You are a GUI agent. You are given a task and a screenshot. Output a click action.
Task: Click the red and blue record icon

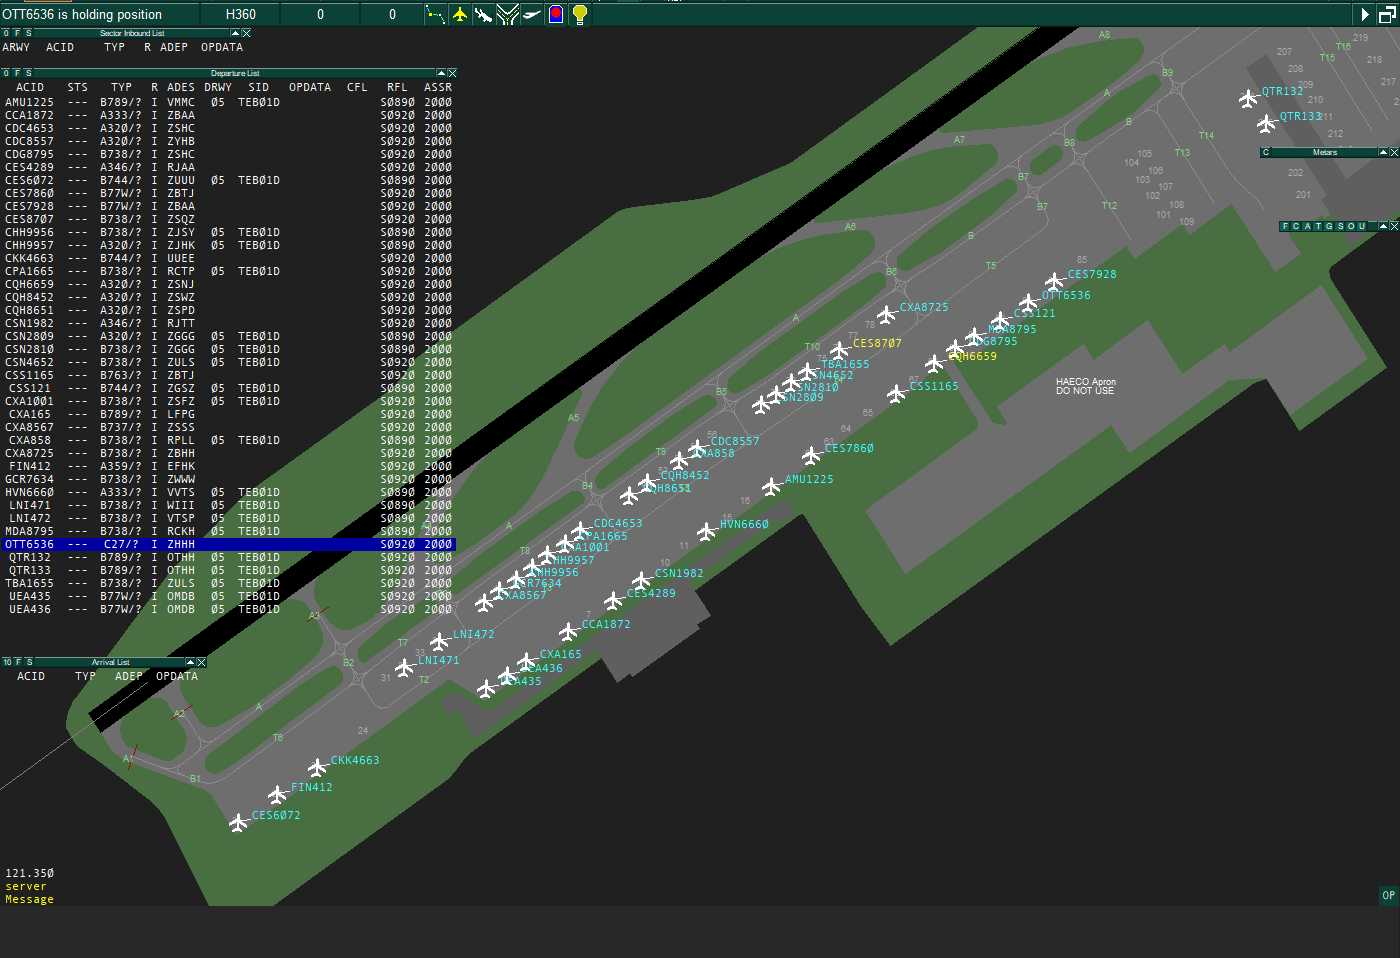click(556, 14)
